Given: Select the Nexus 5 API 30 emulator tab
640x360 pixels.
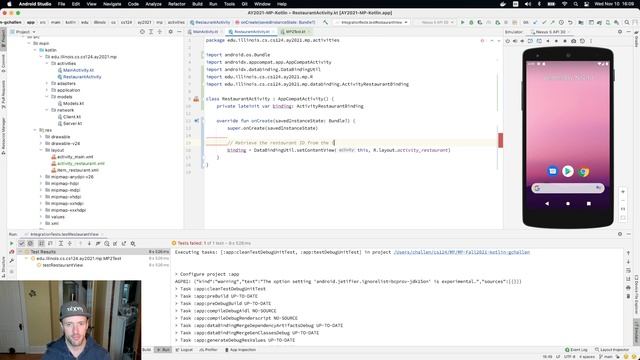Looking at the screenshot, I should pos(550,31).
